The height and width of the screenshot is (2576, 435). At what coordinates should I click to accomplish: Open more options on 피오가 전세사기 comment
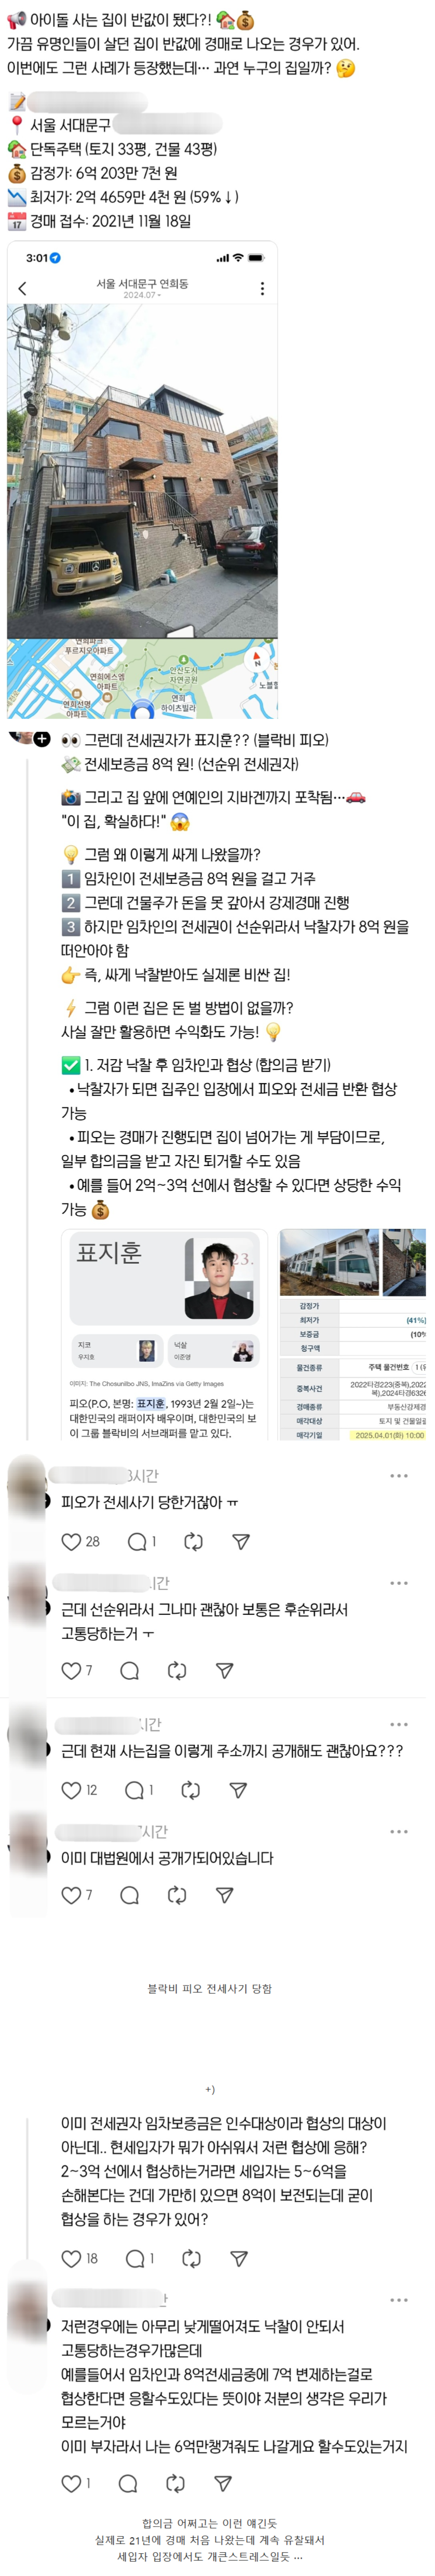pyautogui.click(x=399, y=1476)
